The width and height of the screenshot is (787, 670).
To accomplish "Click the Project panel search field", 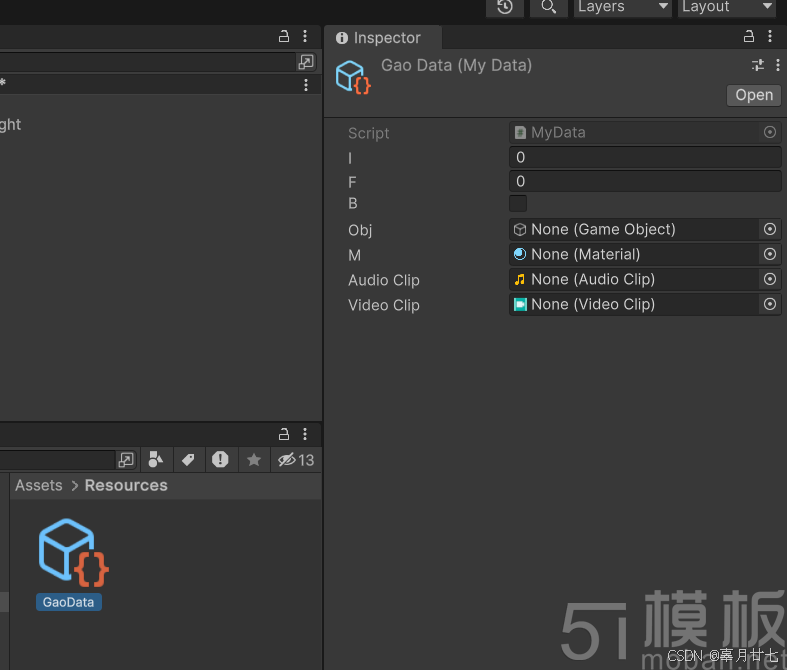I will click(58, 460).
